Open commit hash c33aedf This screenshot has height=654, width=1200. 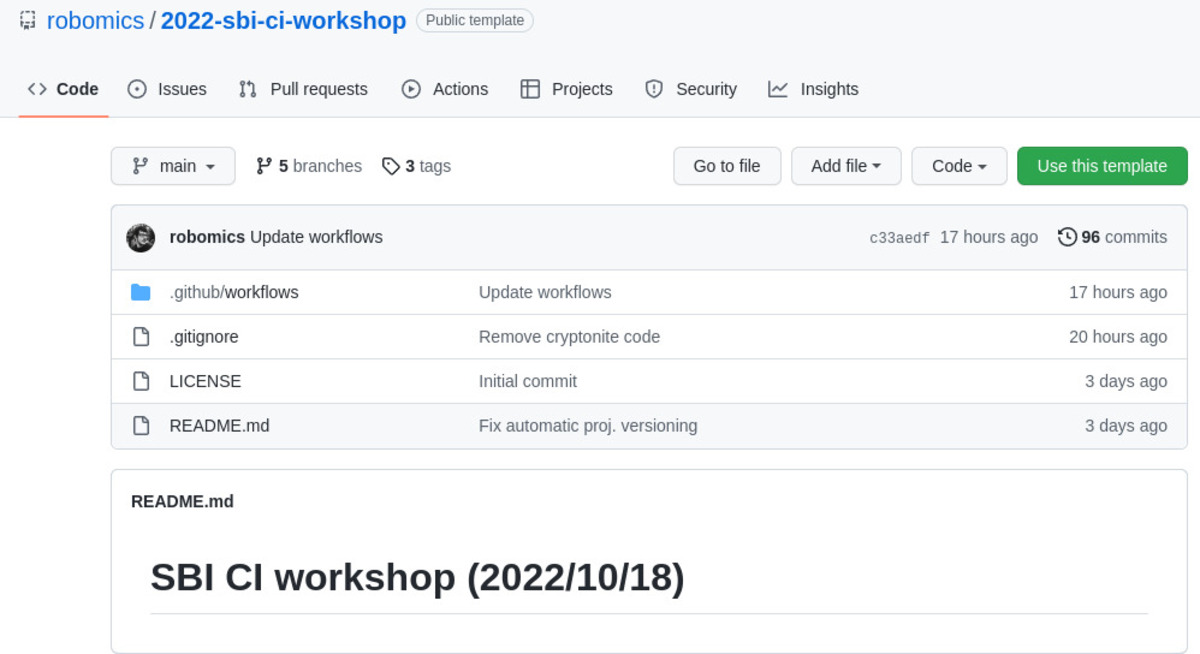click(x=899, y=238)
